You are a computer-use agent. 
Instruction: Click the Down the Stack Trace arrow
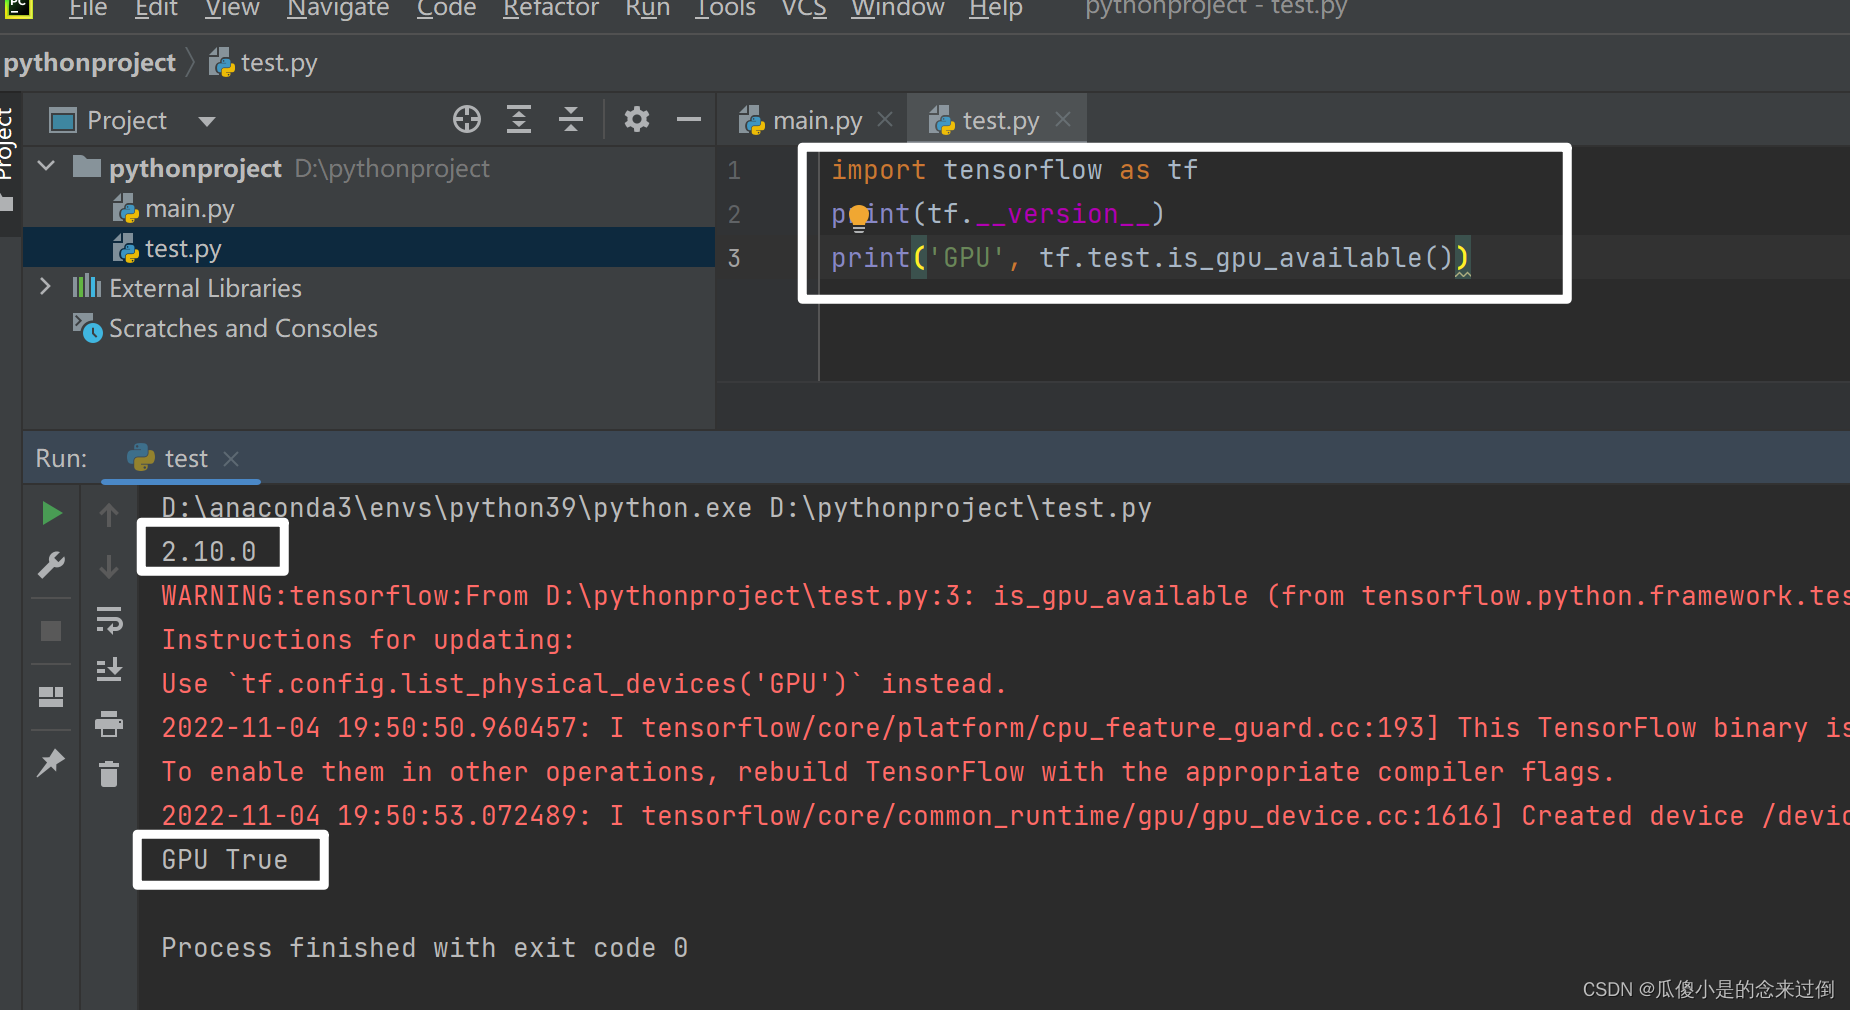tap(109, 567)
